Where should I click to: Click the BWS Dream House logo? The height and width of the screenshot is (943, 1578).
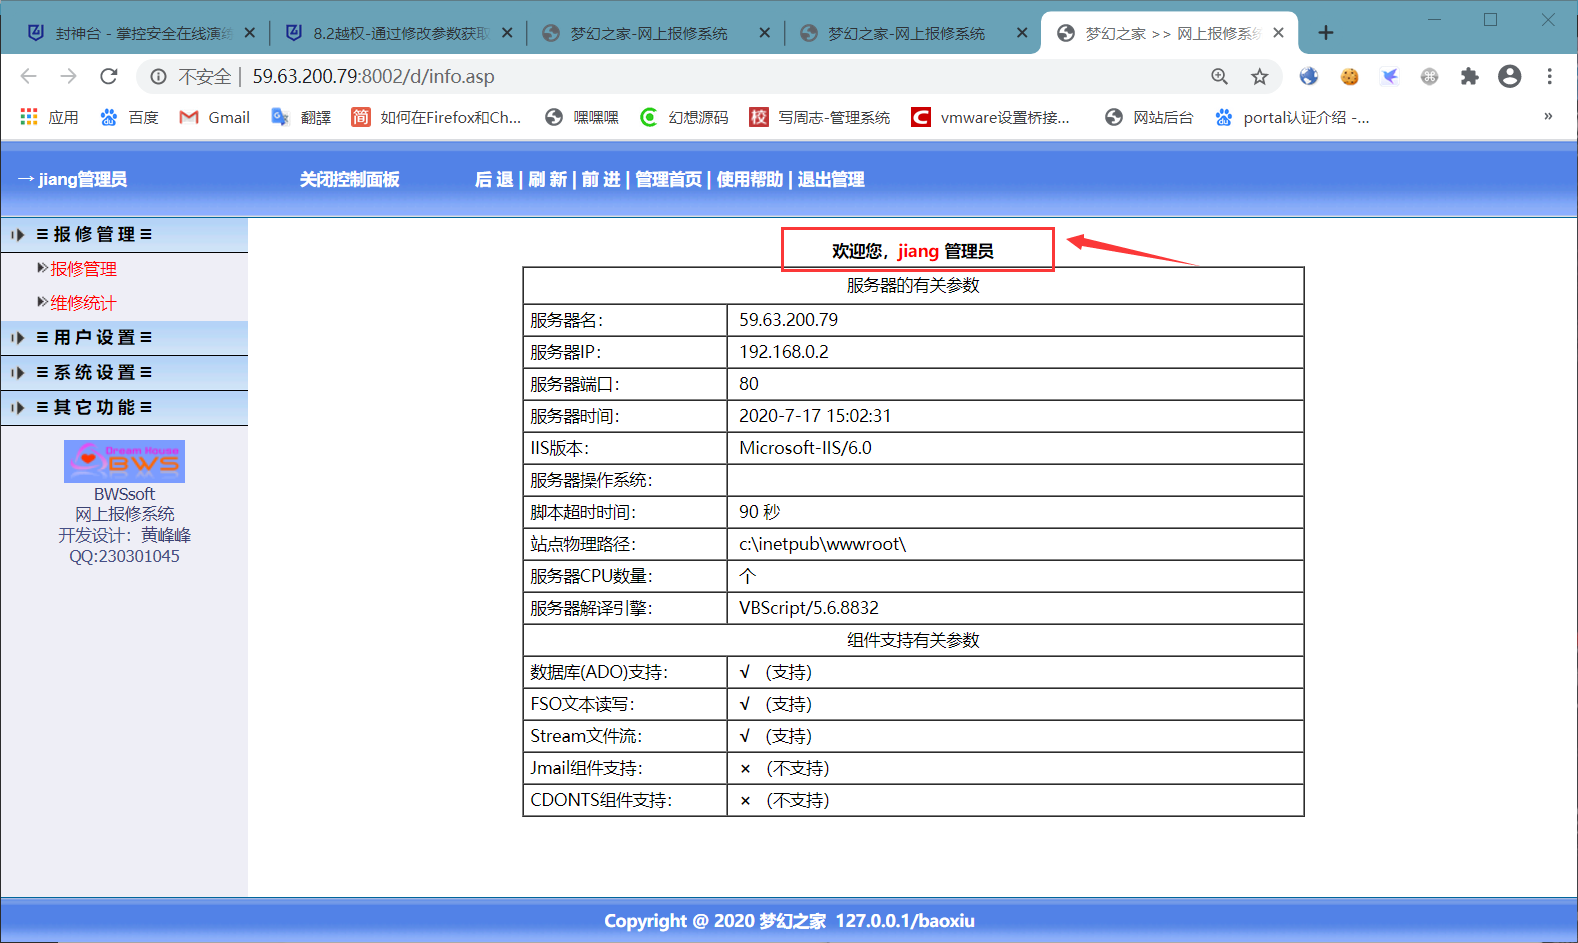(124, 462)
